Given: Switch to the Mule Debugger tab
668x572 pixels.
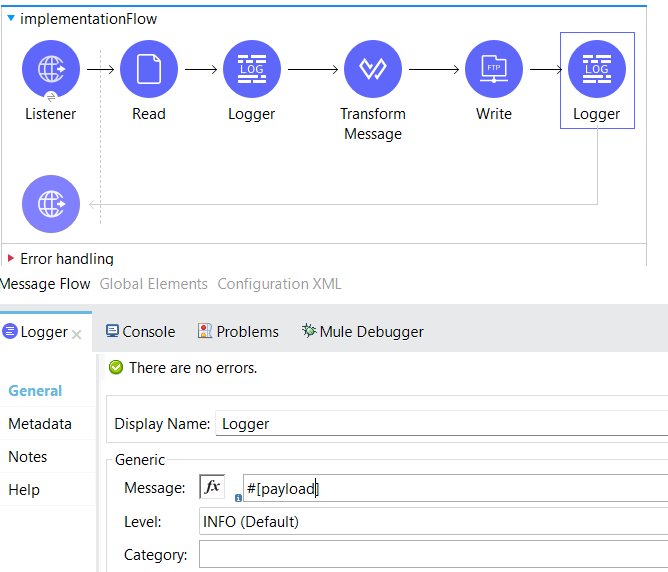Looking at the screenshot, I should [362, 331].
